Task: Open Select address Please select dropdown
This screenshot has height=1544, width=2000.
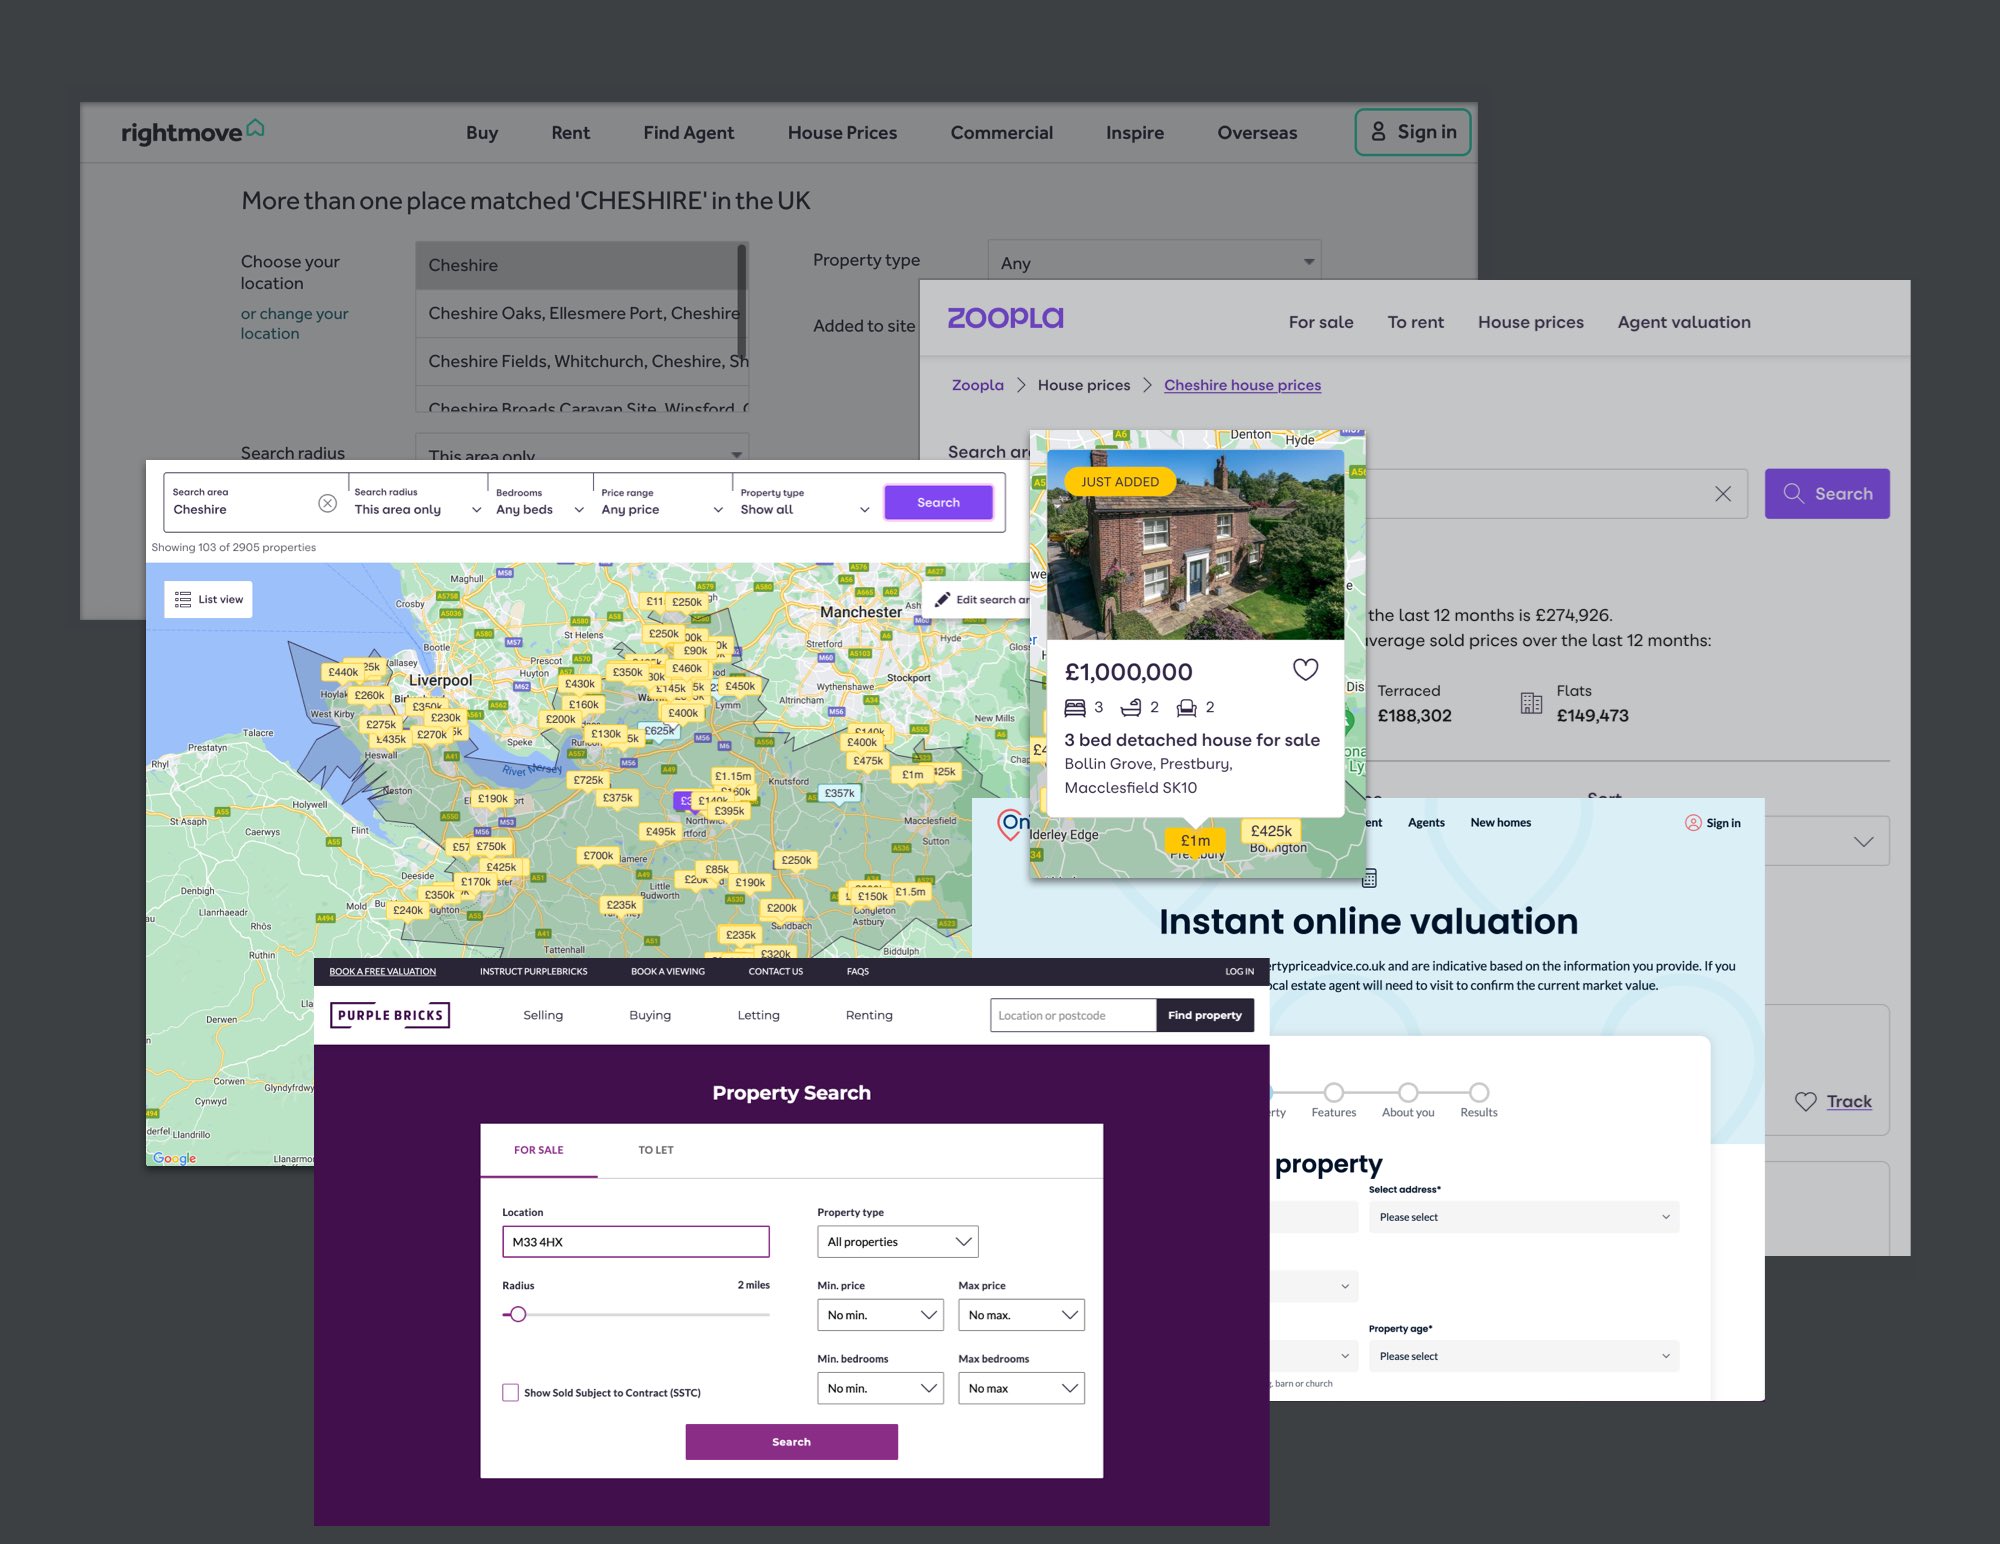Action: point(1523,1217)
